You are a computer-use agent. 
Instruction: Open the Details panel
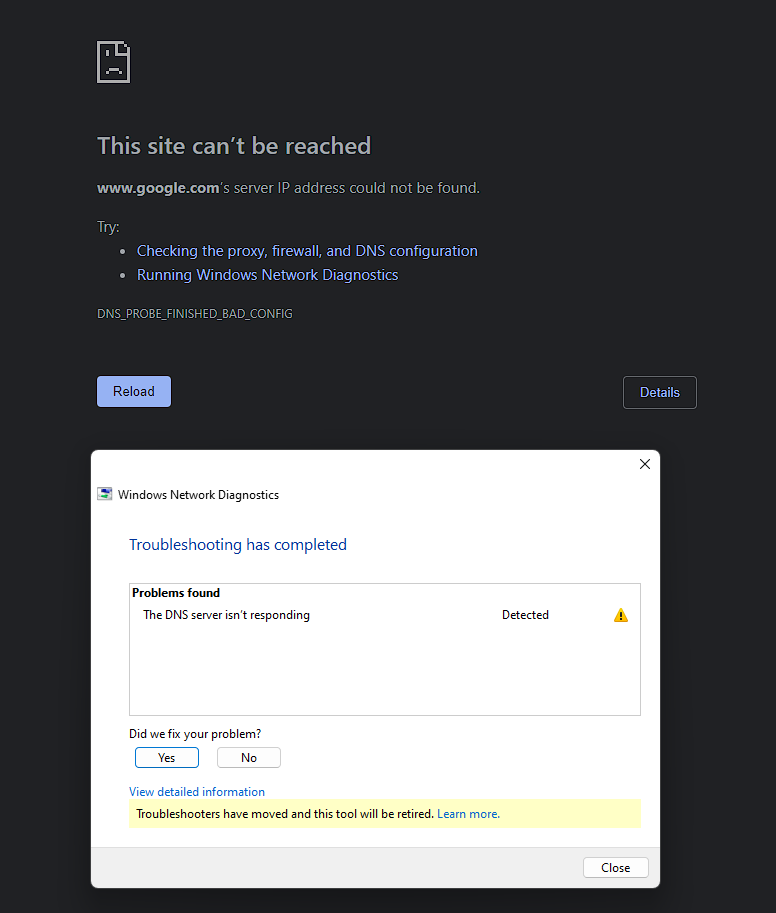659,392
